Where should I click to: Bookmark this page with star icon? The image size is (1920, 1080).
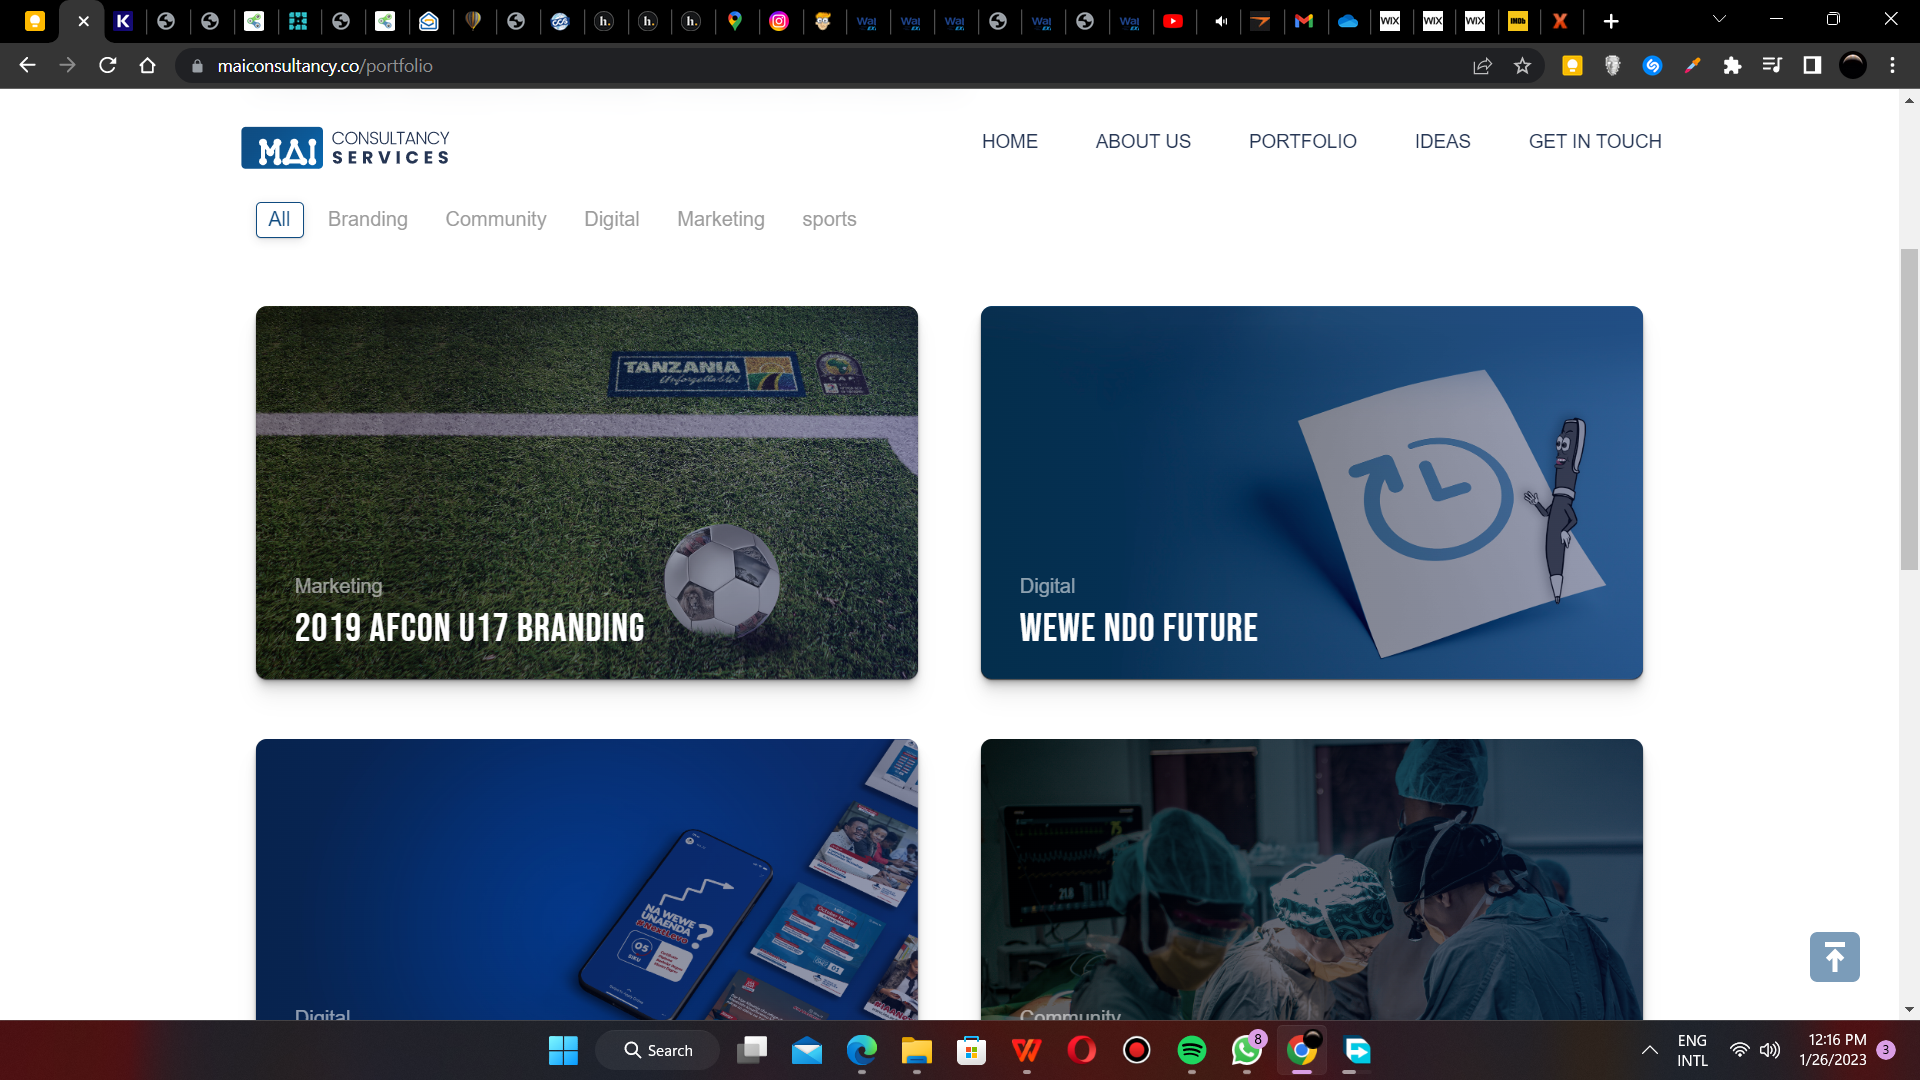[1522, 66]
